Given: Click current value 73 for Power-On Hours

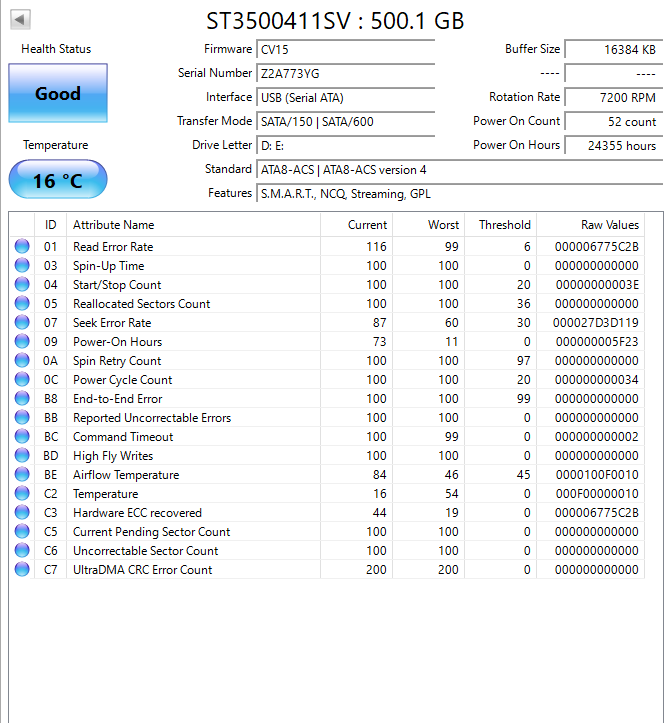Looking at the screenshot, I should (380, 342).
